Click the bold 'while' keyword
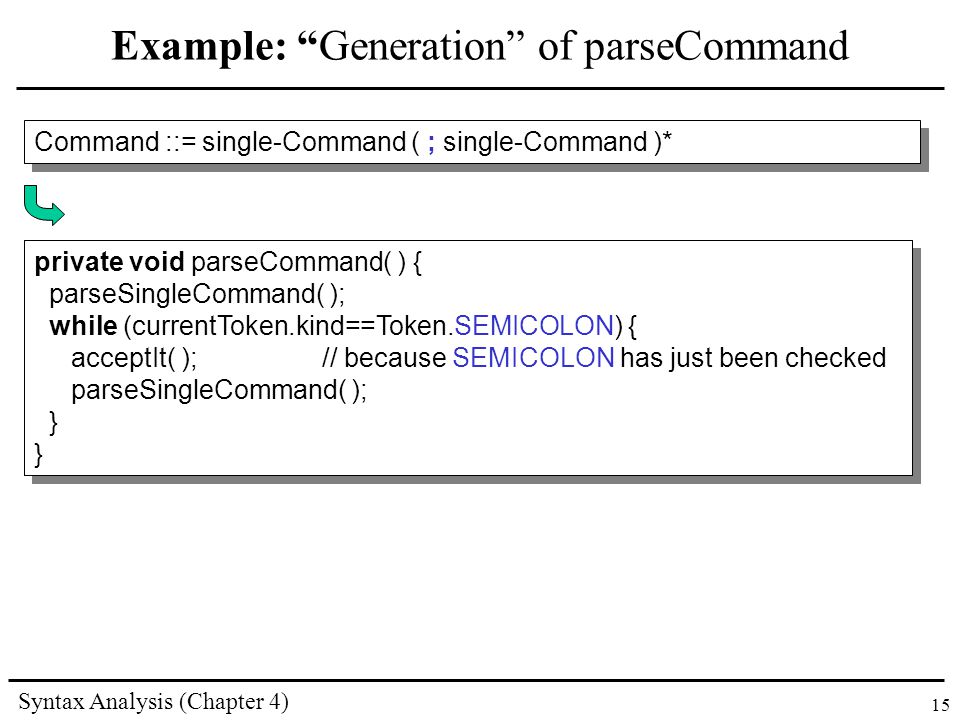The height and width of the screenshot is (720, 960). (83, 326)
